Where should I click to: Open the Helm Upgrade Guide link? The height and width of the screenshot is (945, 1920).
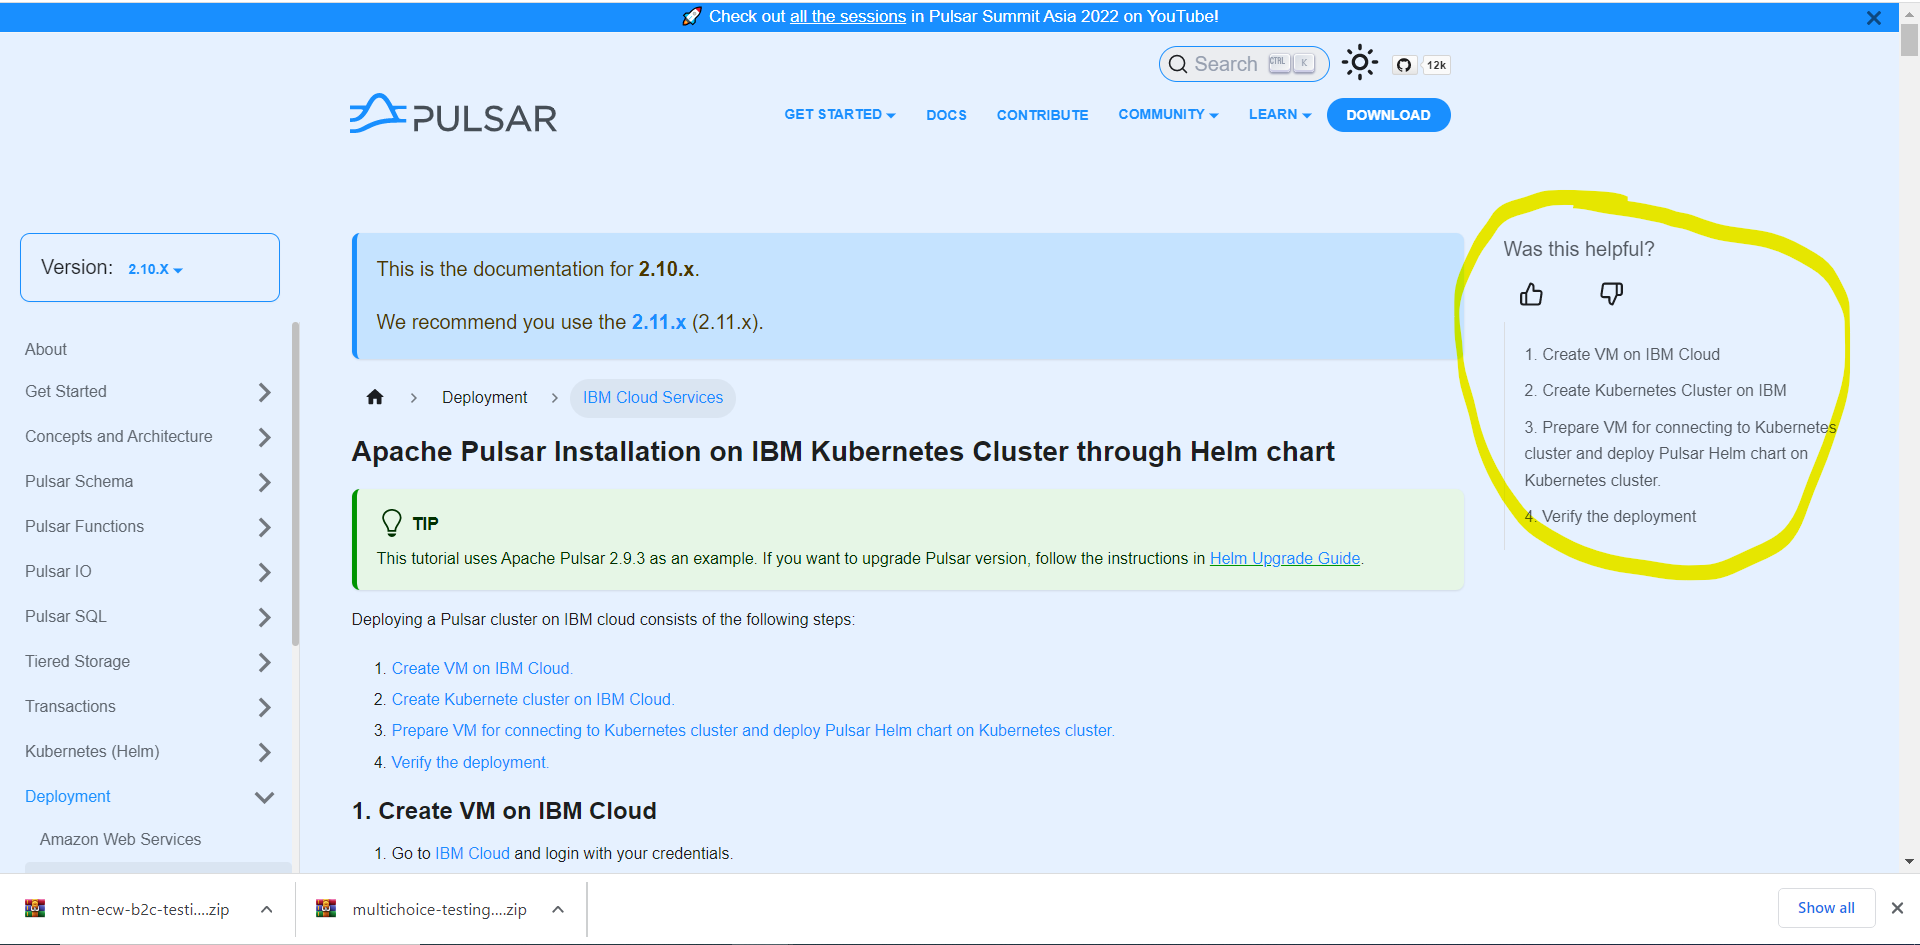tap(1285, 558)
